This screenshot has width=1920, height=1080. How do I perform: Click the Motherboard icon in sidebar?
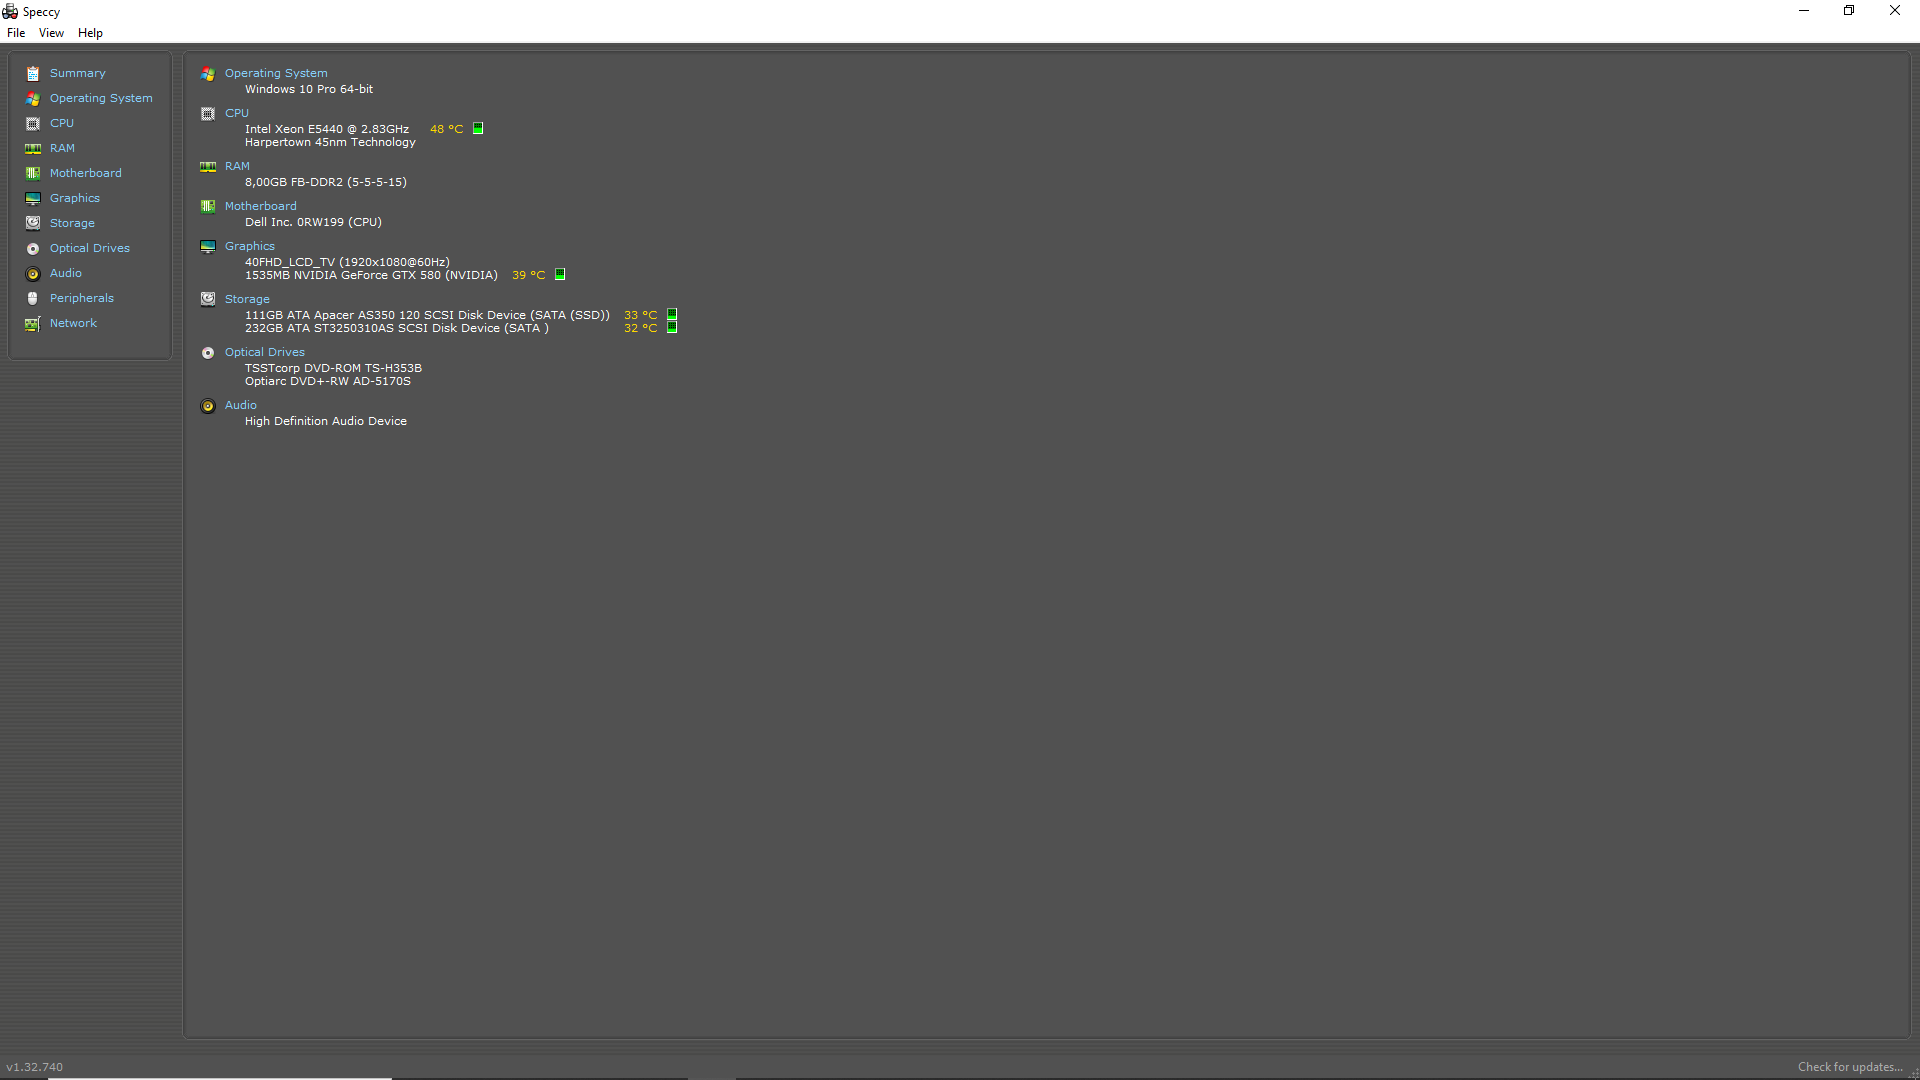(x=33, y=174)
